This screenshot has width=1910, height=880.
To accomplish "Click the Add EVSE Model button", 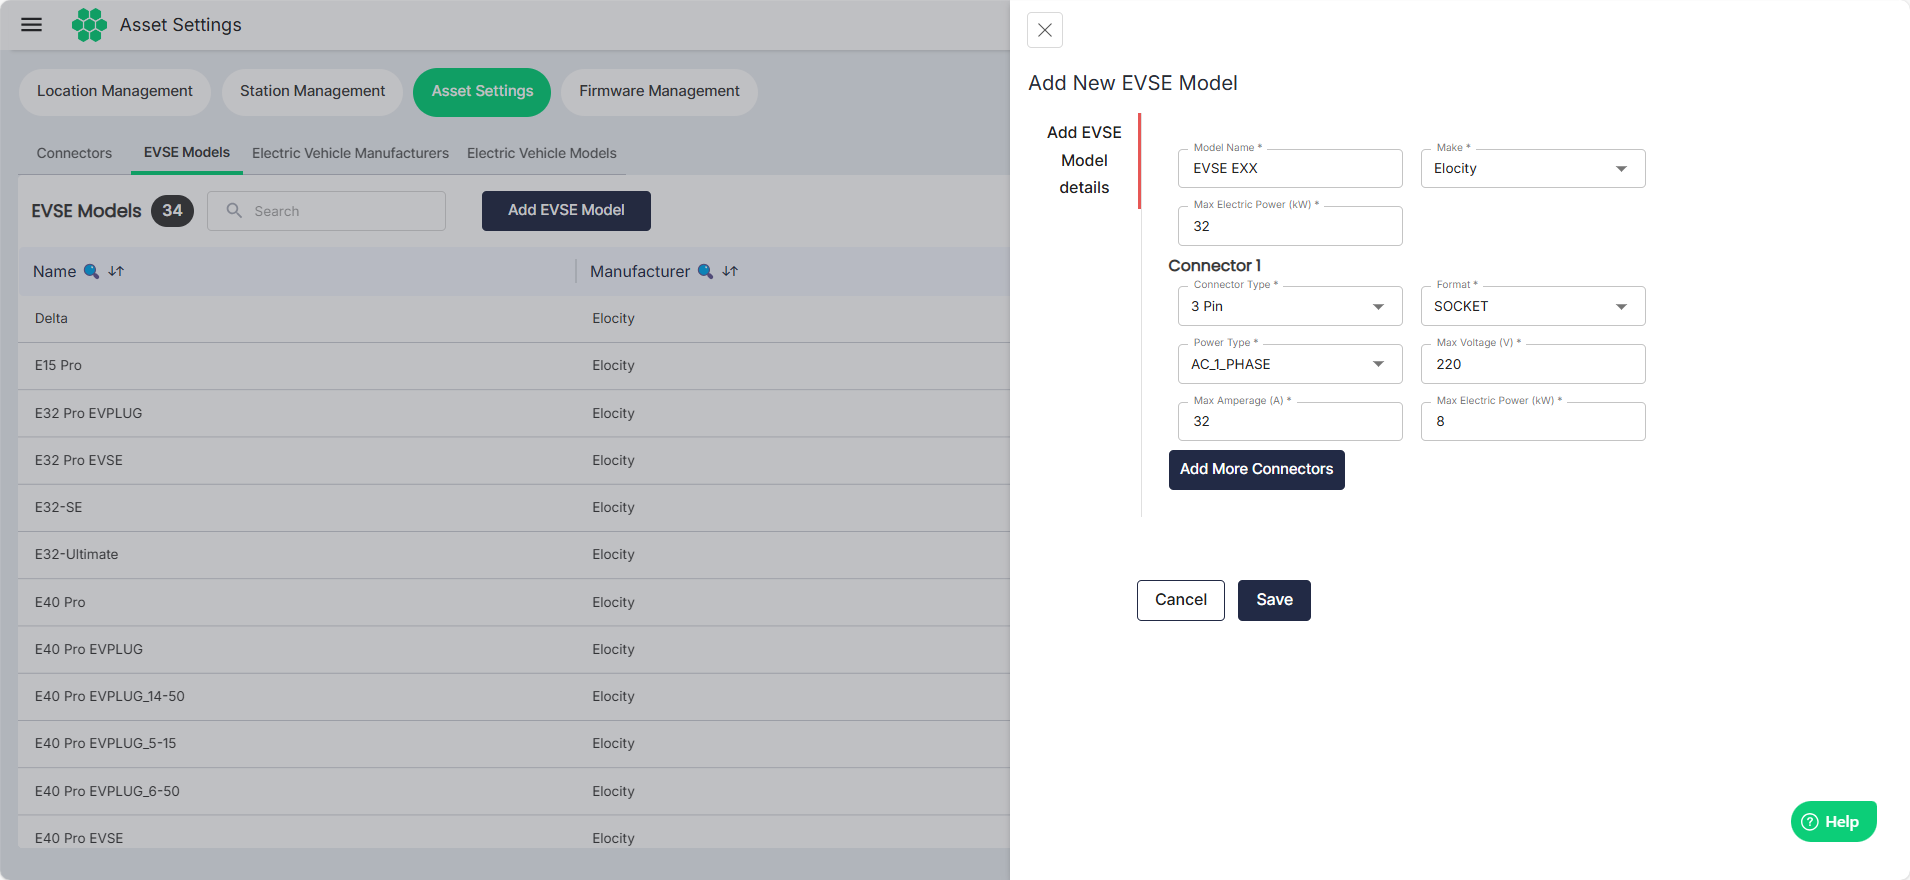I will pos(566,210).
